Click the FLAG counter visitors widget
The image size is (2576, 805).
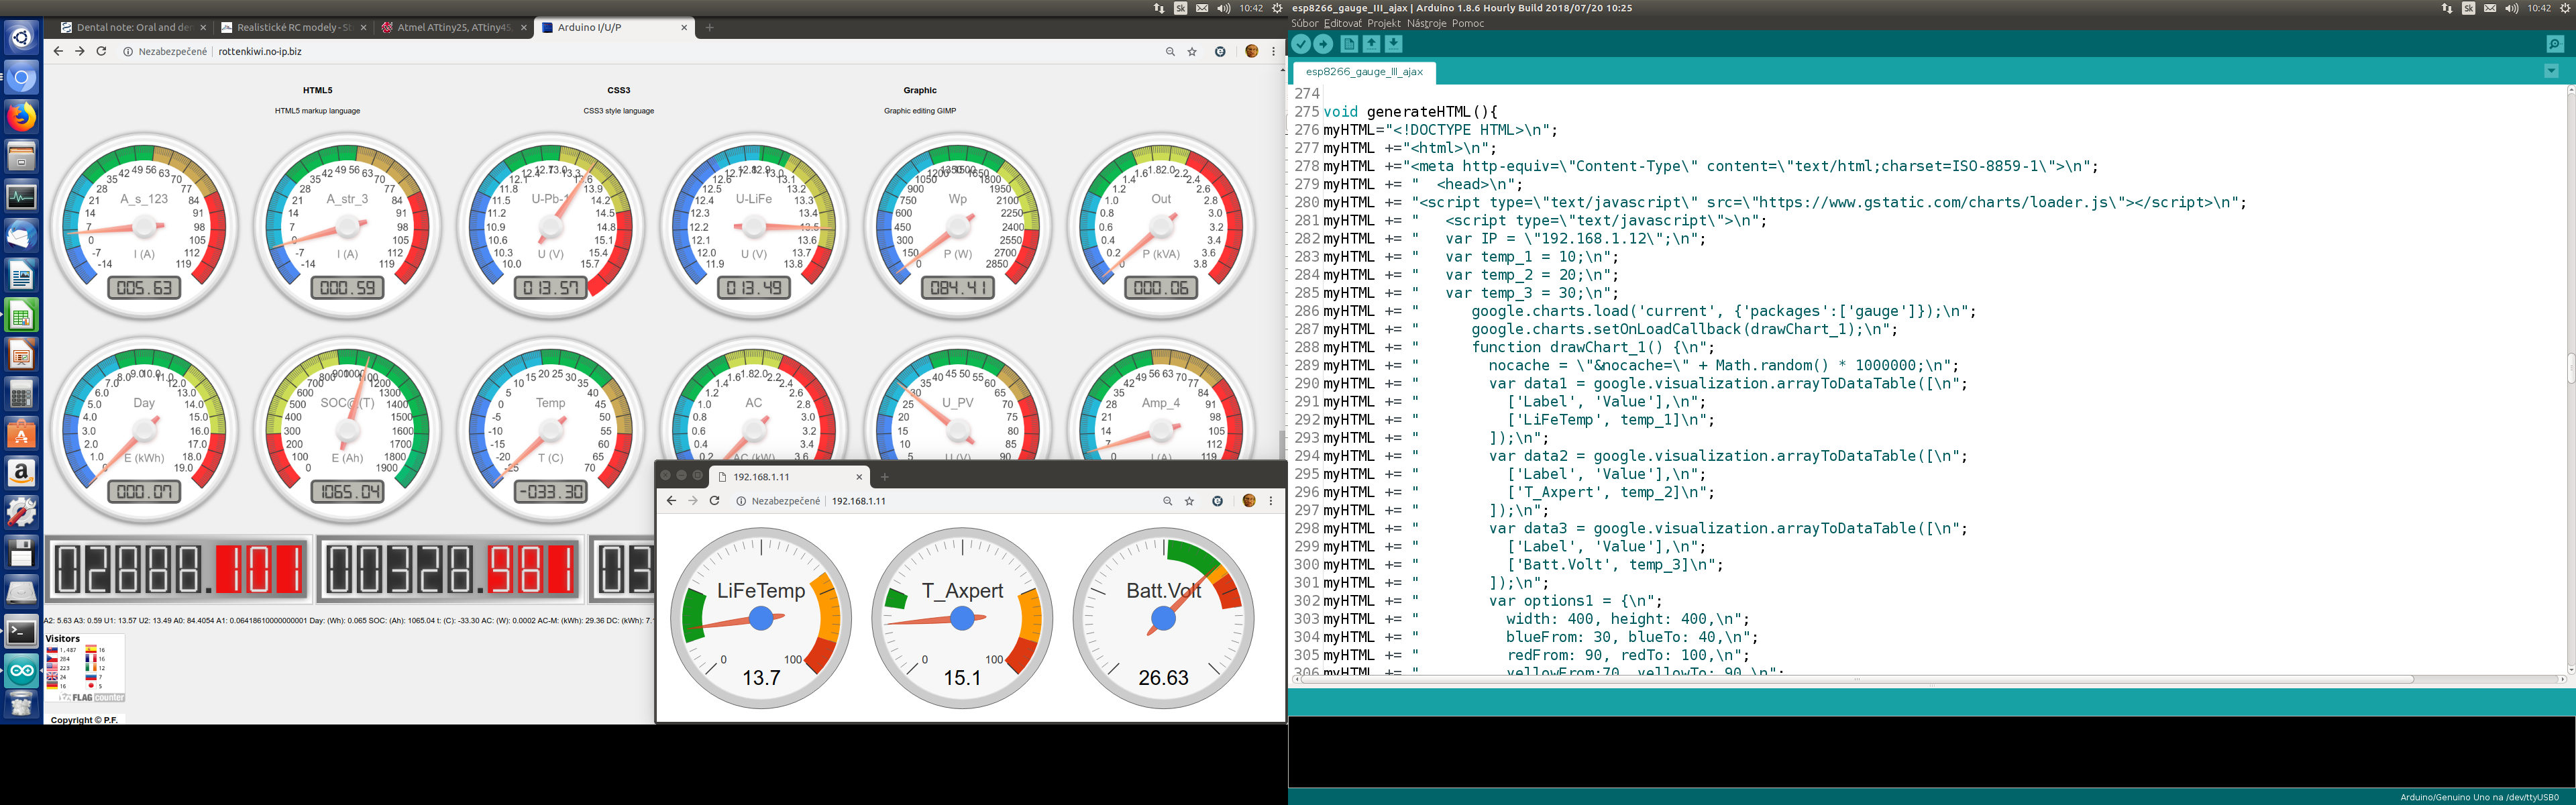tap(85, 668)
